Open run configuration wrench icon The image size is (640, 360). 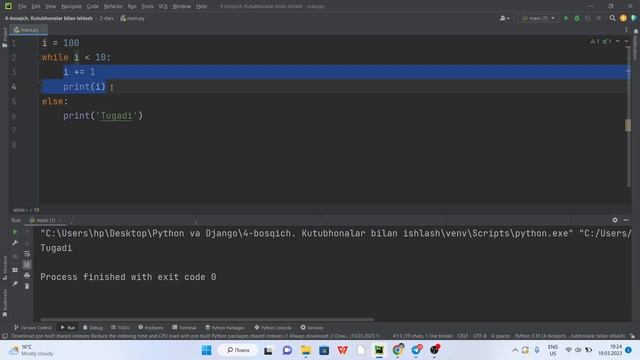click(x=15, y=243)
